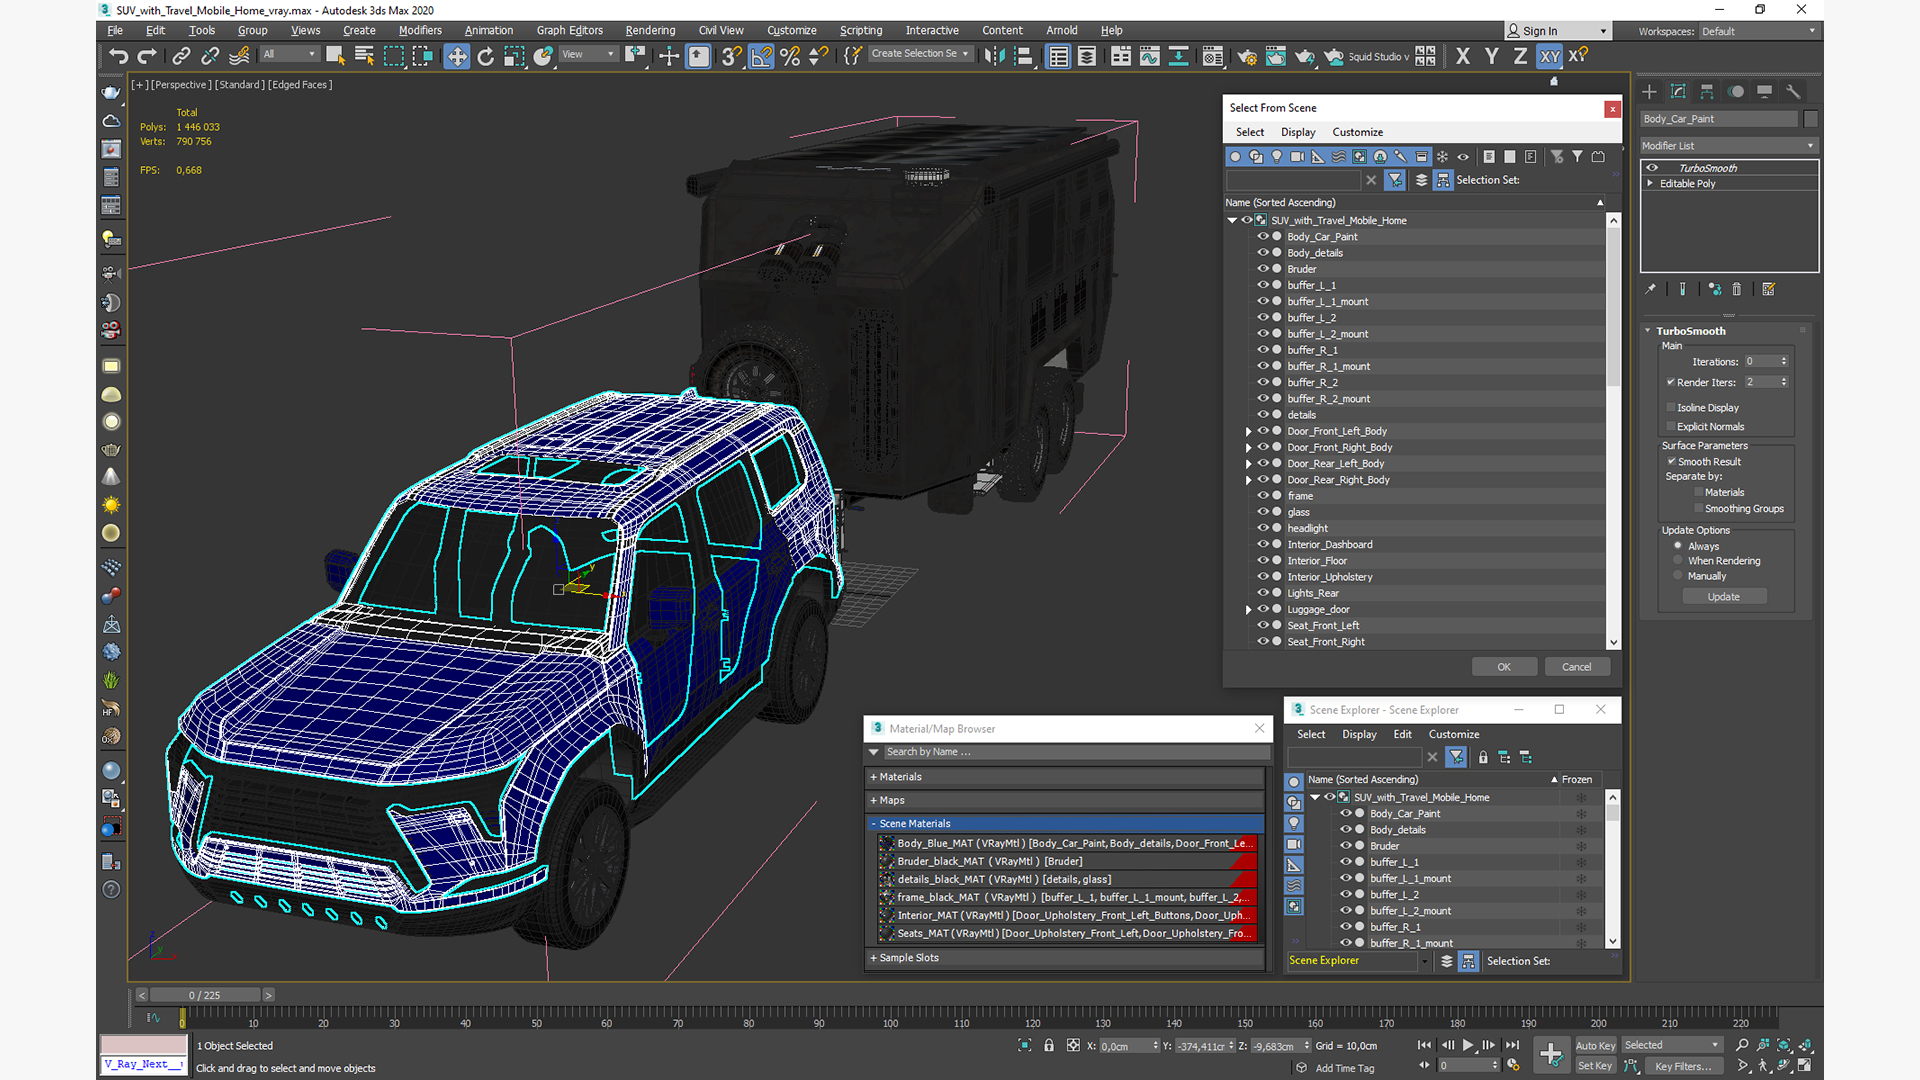Image resolution: width=1920 pixels, height=1080 pixels.
Task: Open the Modifiers menu
Action: click(419, 30)
